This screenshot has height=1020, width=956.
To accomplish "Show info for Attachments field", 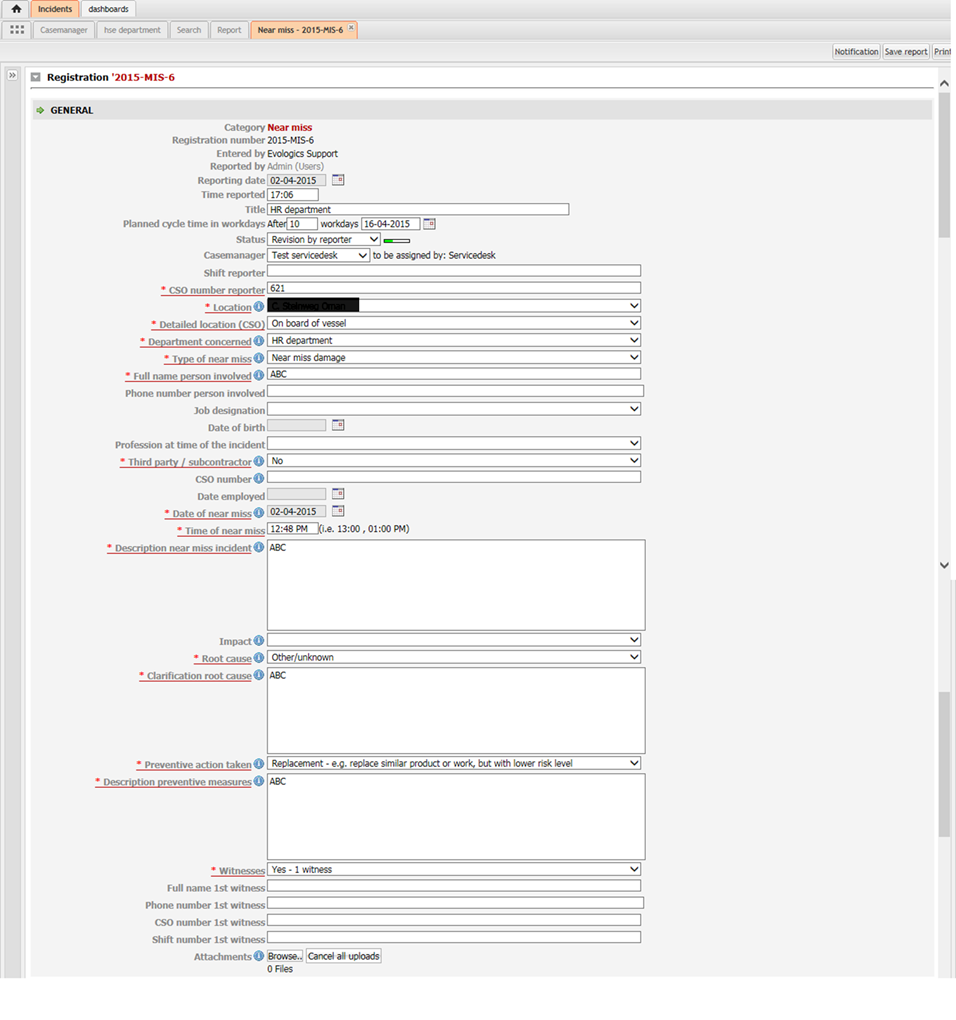I will [x=259, y=956].
